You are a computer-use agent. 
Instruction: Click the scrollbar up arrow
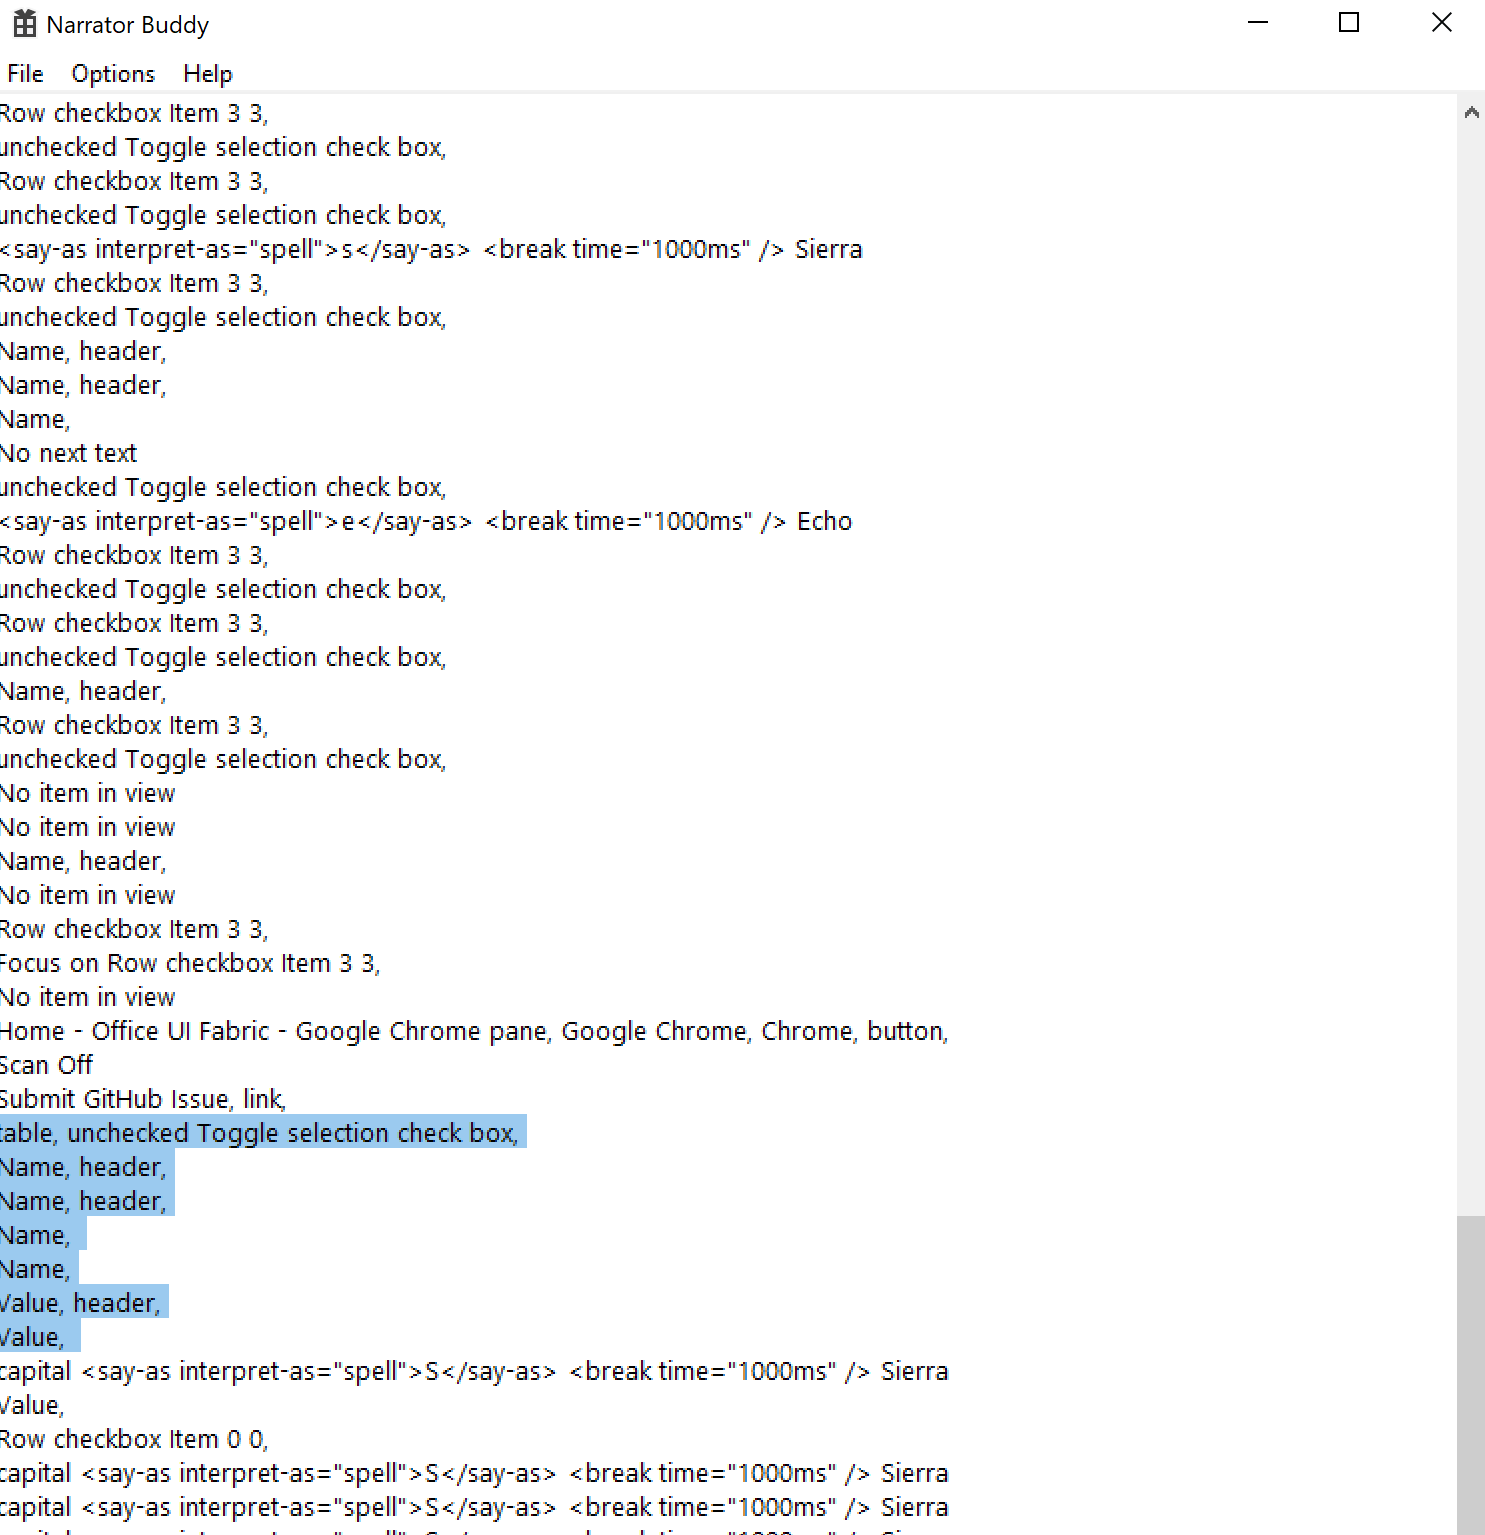pos(1471,112)
